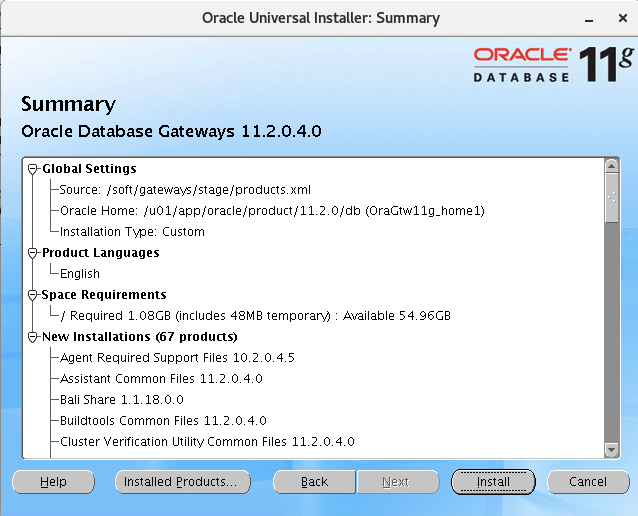Select Assistant Common Files 11.2.0.4.0
638x516 pixels.
tap(161, 379)
